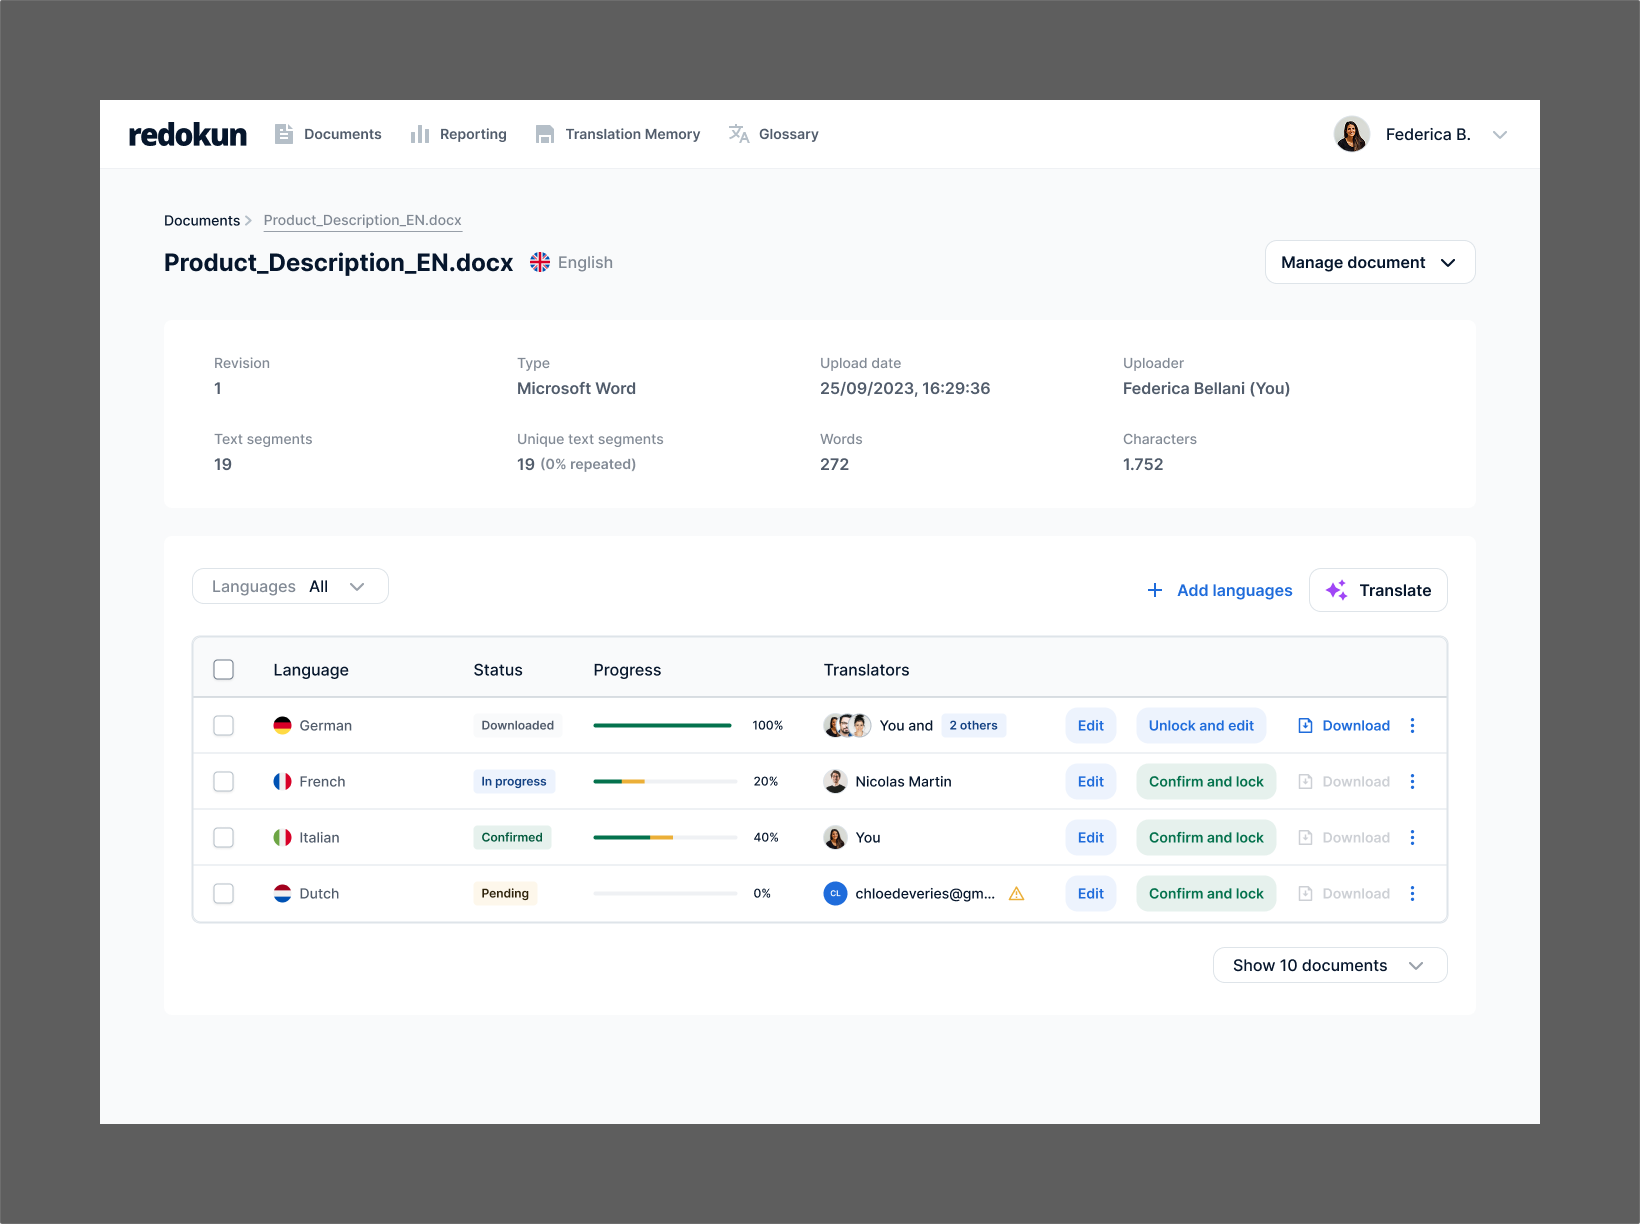
Task: Click the Glossary translate icon
Action: point(739,134)
